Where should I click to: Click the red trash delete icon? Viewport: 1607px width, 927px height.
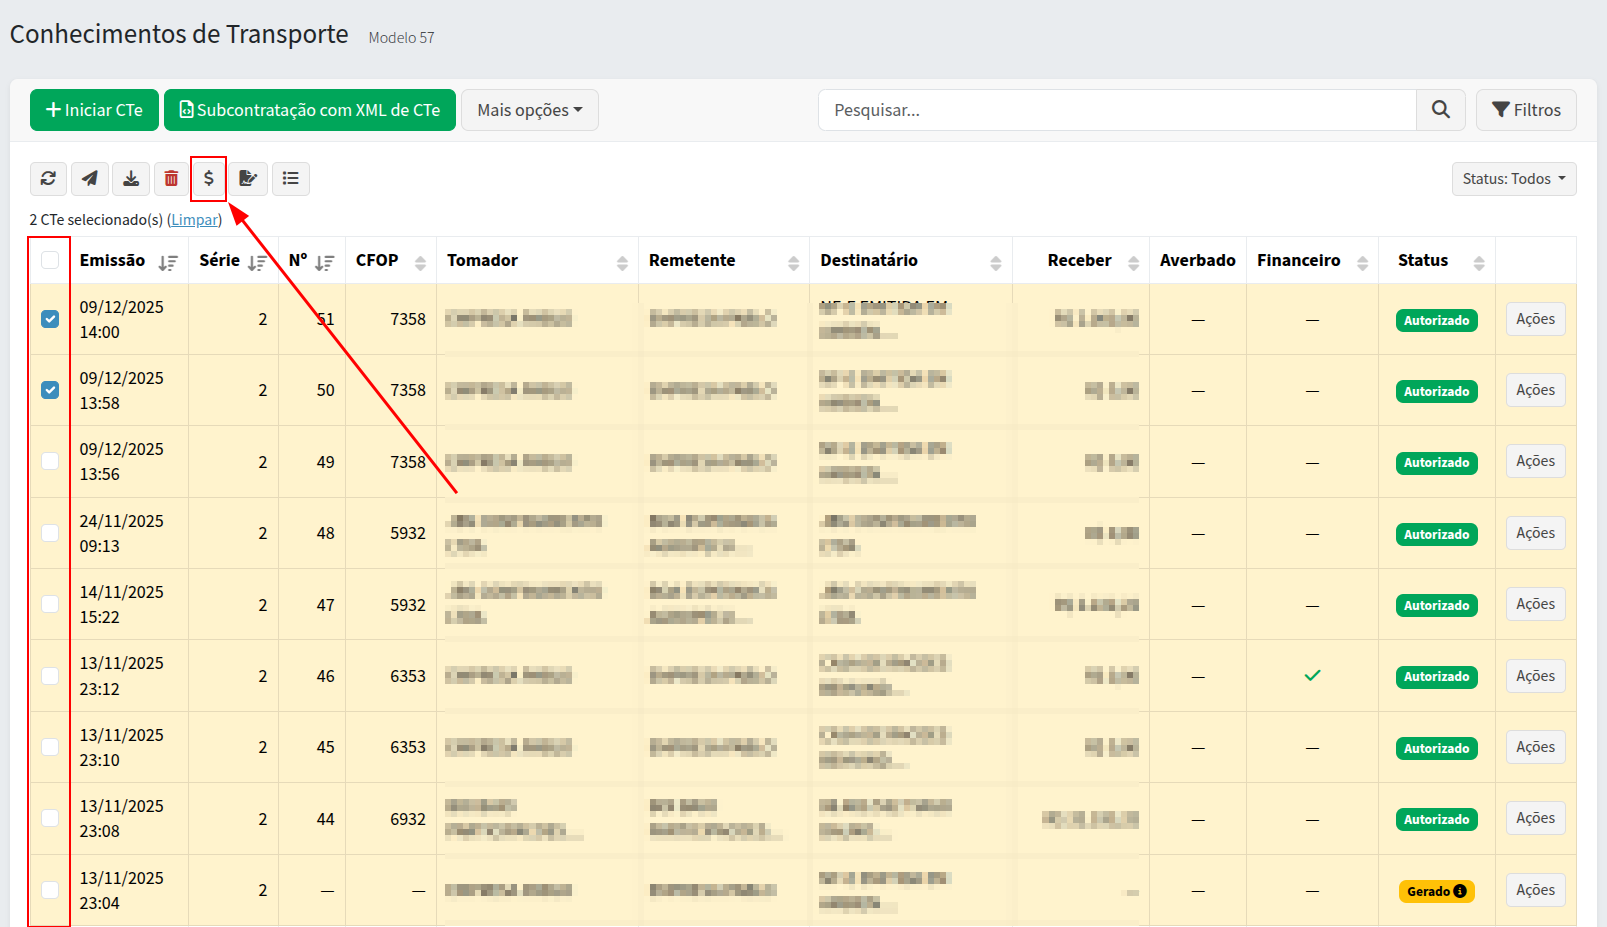(x=172, y=179)
